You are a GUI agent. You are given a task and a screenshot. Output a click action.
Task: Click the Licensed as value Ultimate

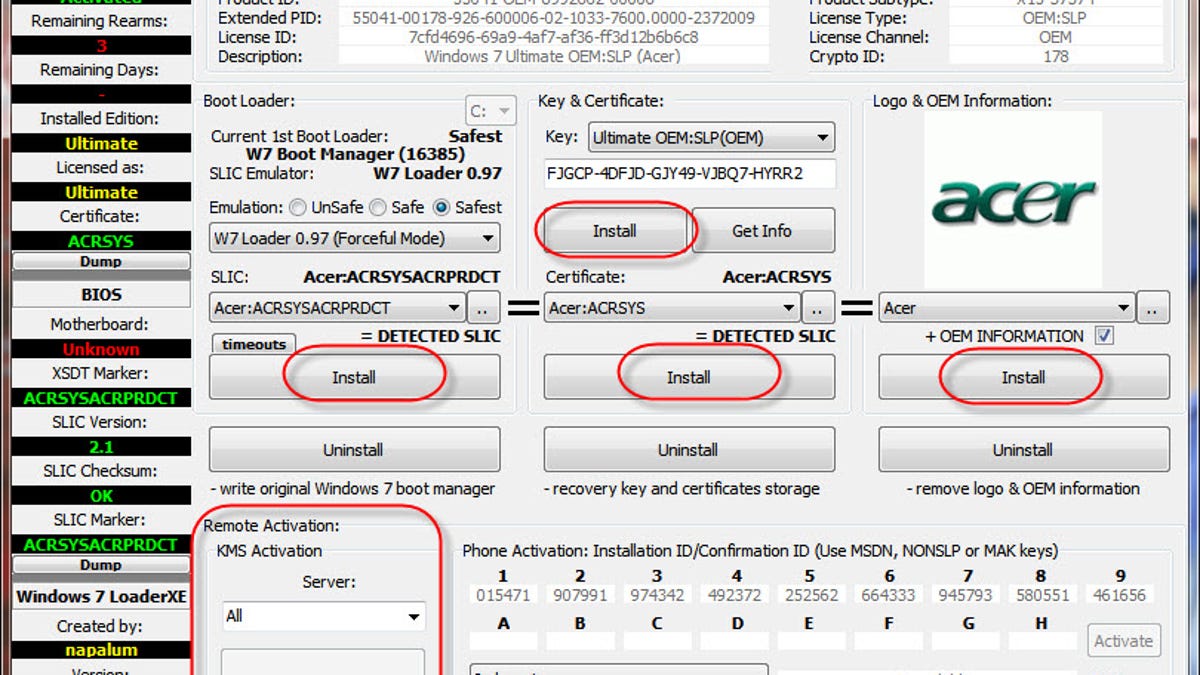101,192
